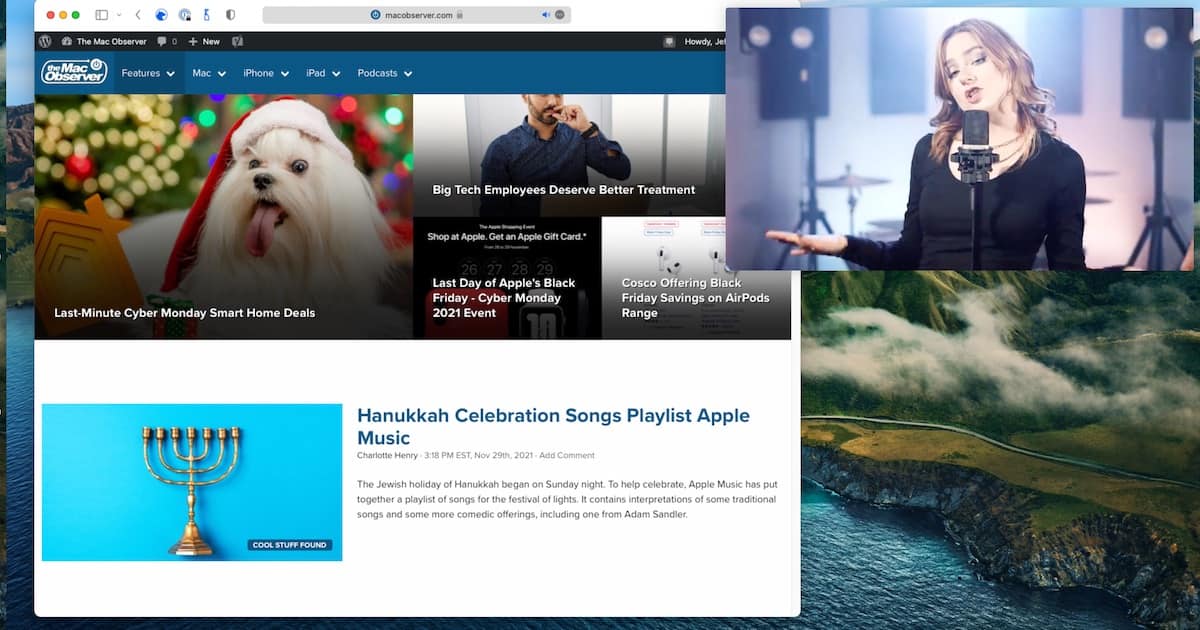1200x630 pixels.
Task: Click the Add Comment link
Action: (x=567, y=455)
